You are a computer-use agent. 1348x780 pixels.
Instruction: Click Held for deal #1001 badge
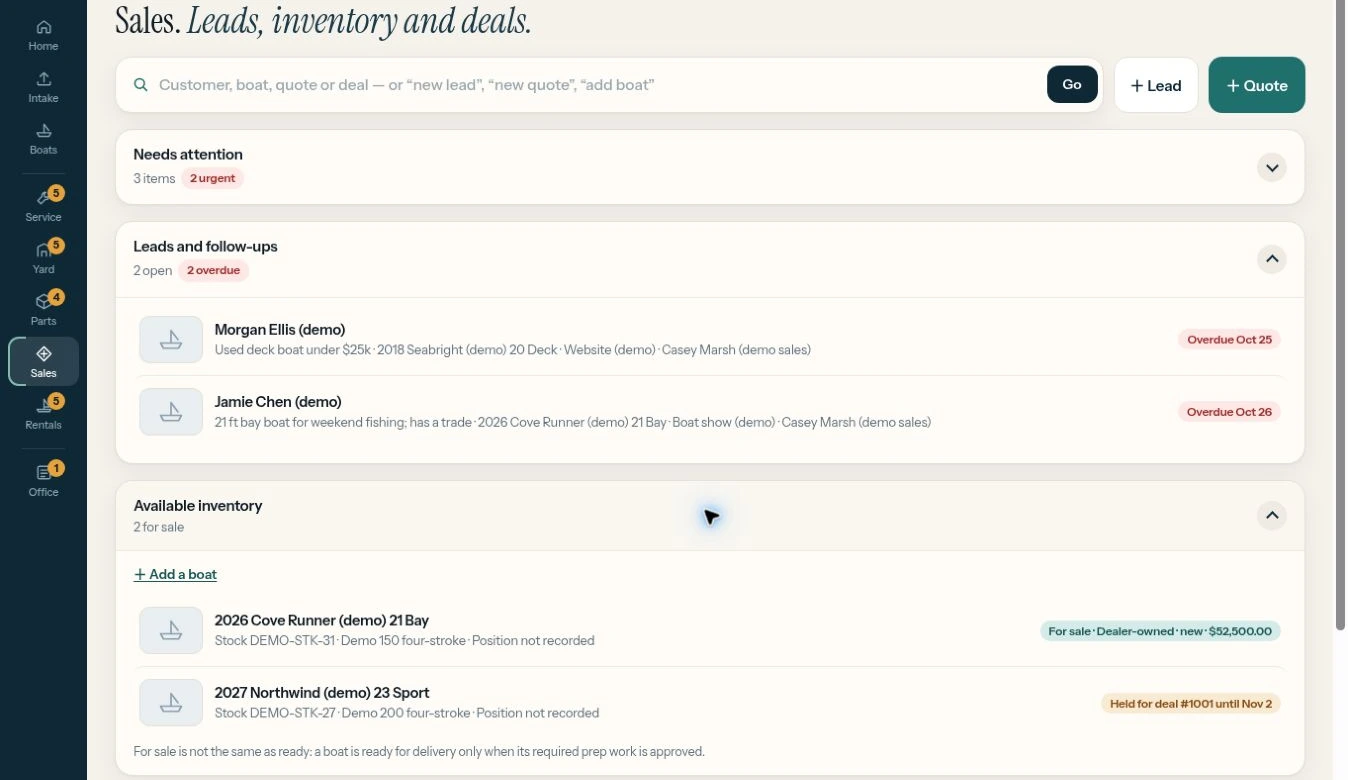pyautogui.click(x=1191, y=704)
